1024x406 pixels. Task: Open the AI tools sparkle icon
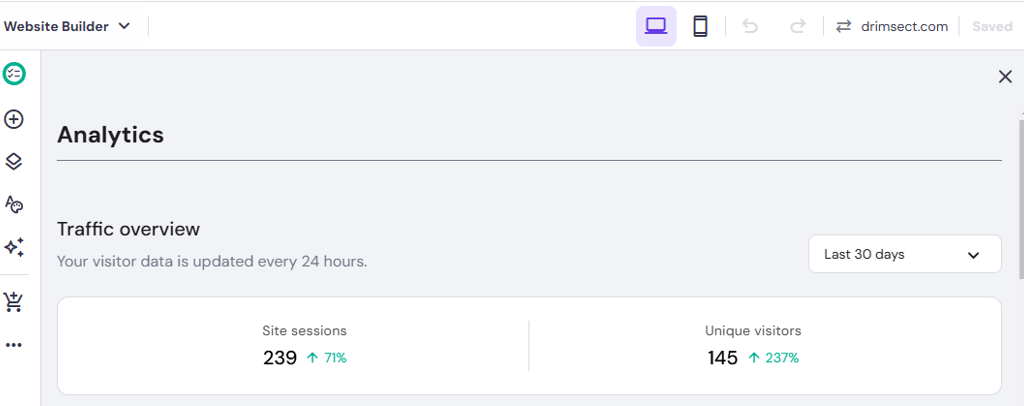(x=14, y=247)
